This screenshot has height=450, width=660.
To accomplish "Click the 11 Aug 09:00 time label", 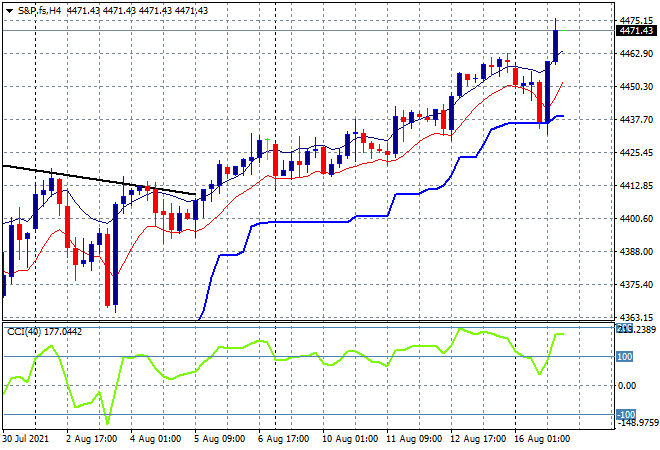I will point(414,439).
